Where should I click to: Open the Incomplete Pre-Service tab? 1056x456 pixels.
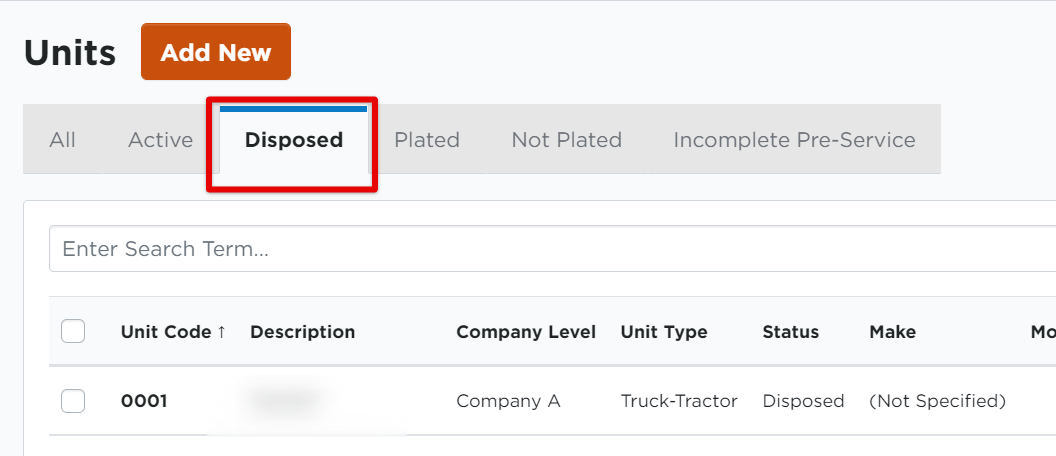[x=794, y=140]
